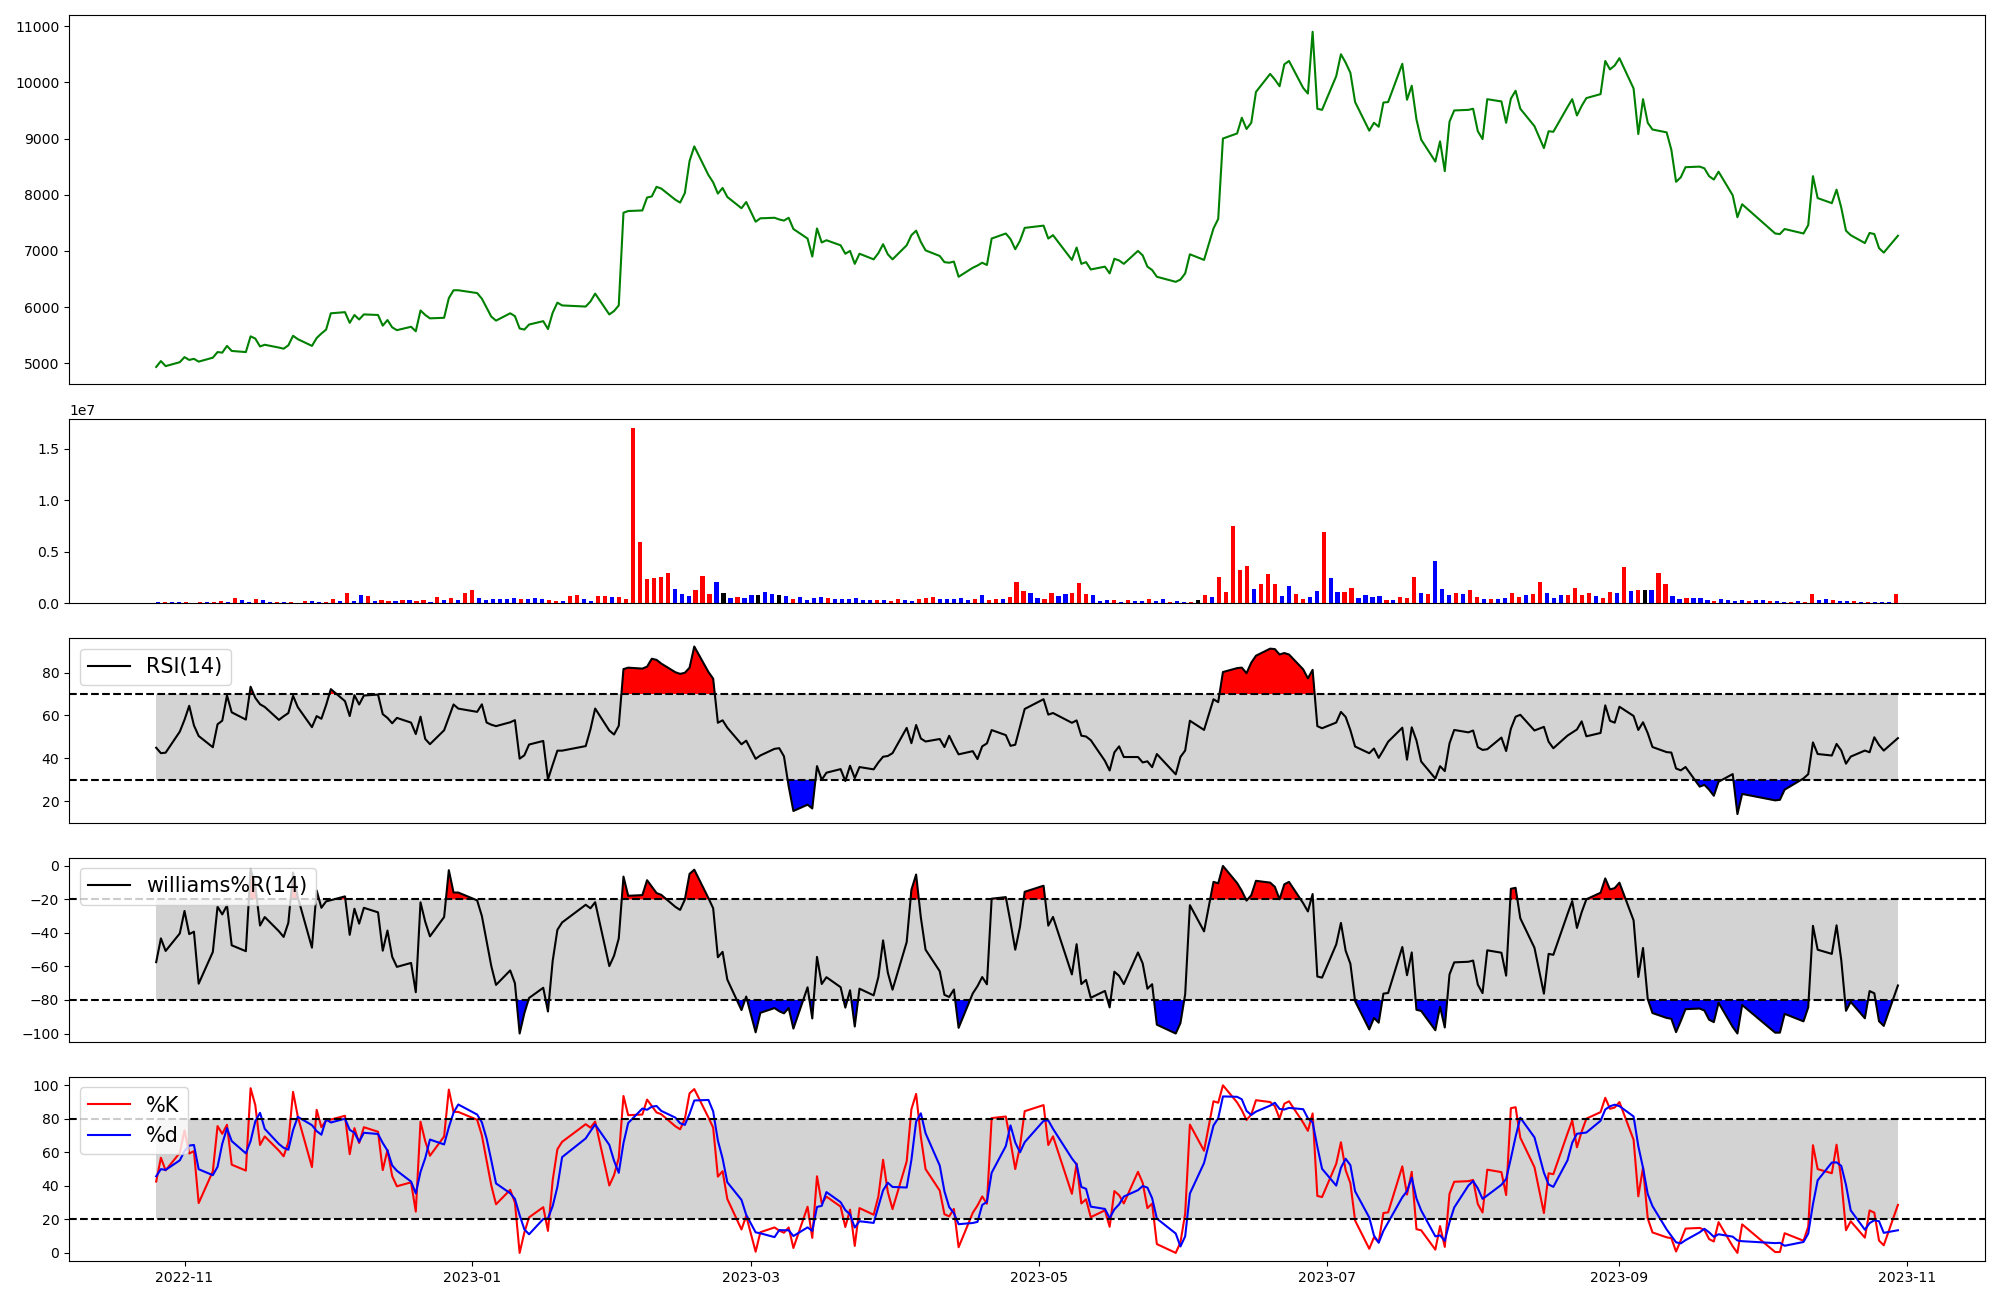Click the 2023-01 x-axis date label

(472, 1277)
